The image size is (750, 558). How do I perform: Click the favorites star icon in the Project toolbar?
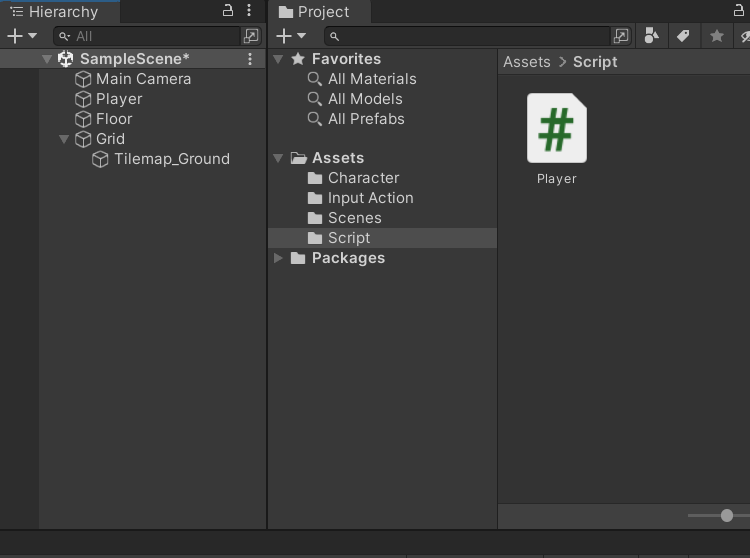[x=716, y=36]
